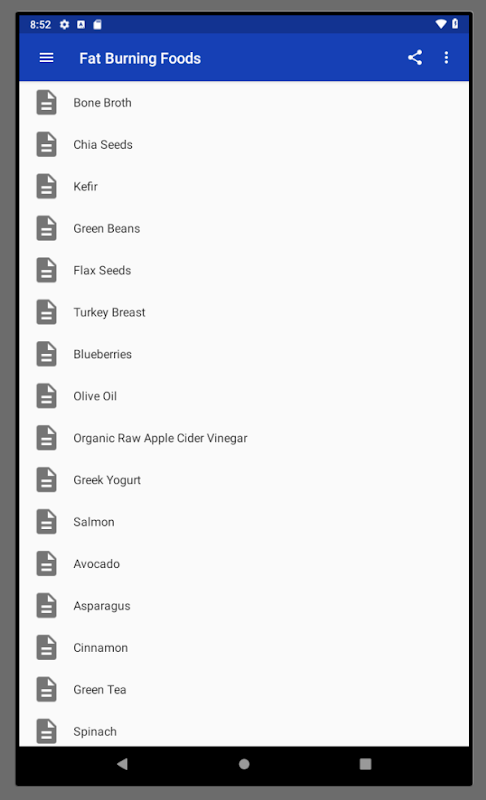Click the document icon beside Bone Broth
This screenshot has height=800, width=486.
pos(46,103)
